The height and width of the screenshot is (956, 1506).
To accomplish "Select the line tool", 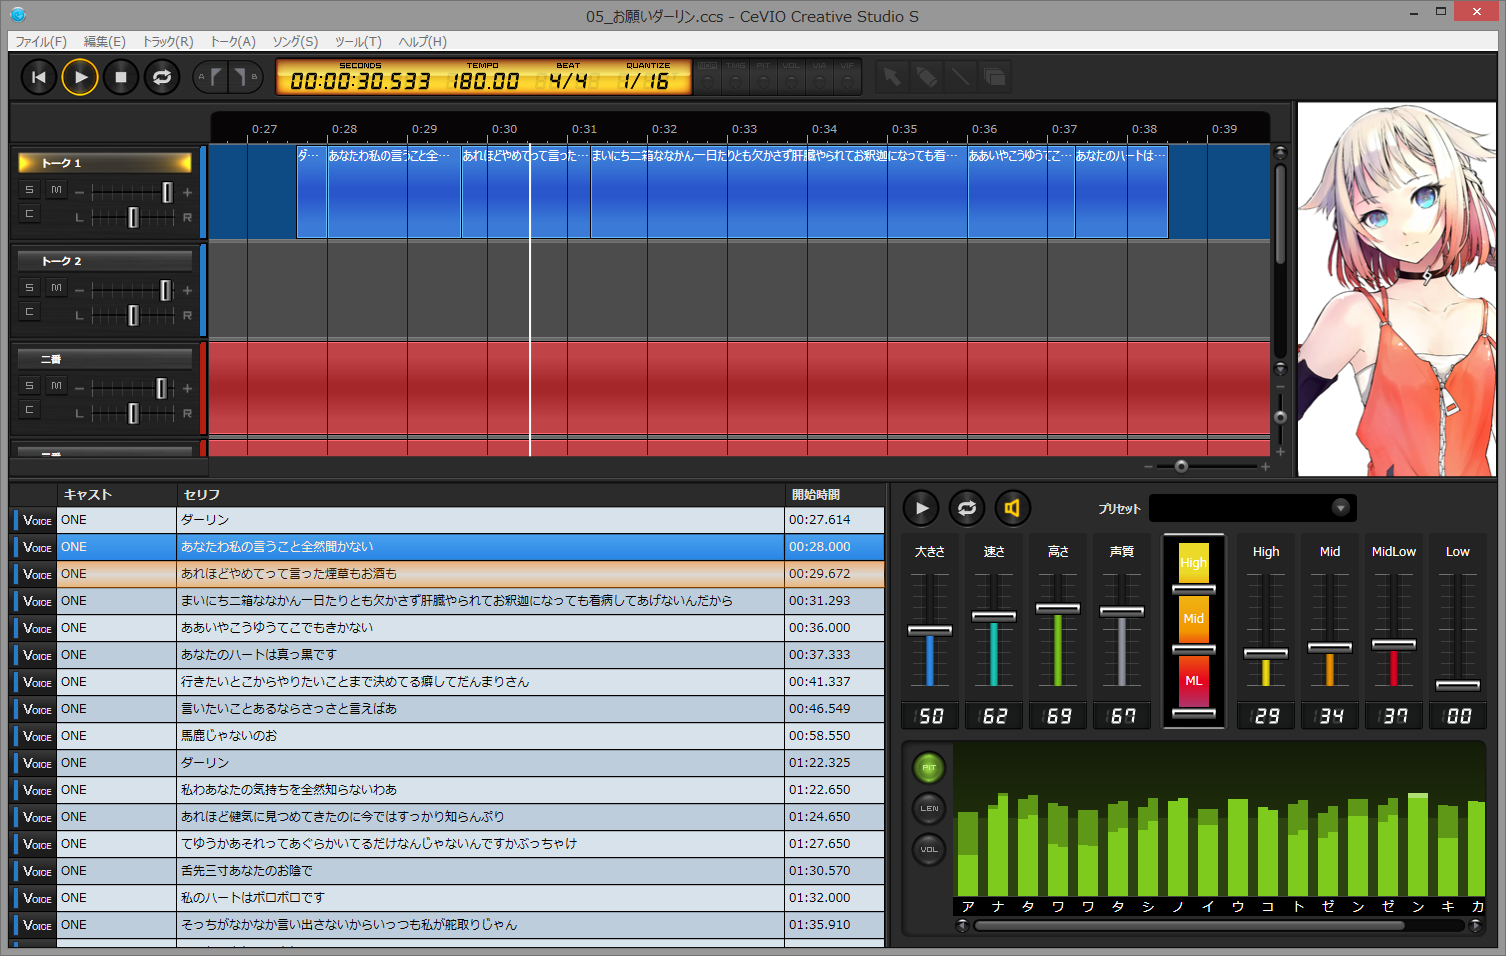I will pos(960,77).
